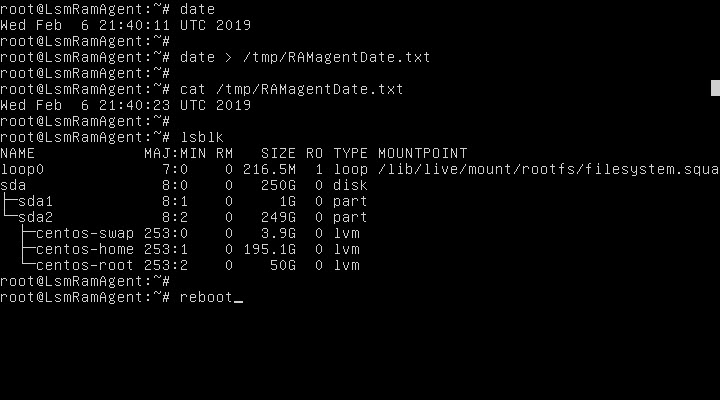Click the text cursor after reboot command
The width and height of the screenshot is (720, 400).
tap(238, 298)
